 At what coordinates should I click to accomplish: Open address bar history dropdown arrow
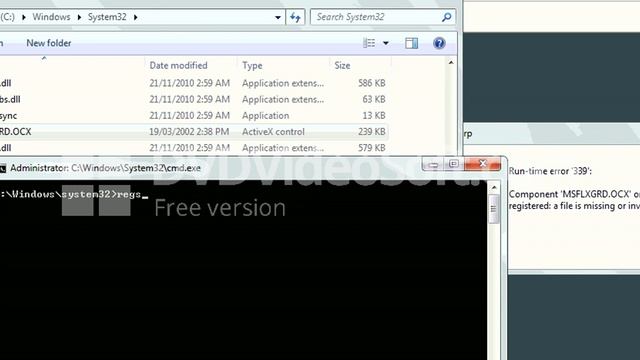pos(278,18)
